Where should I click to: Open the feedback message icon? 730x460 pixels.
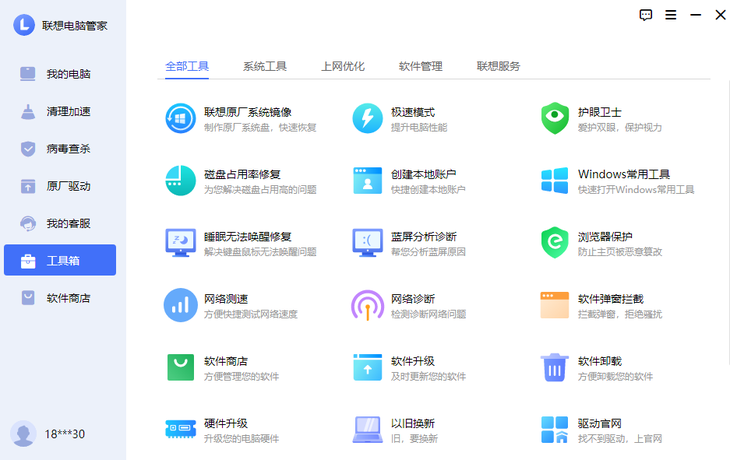[x=646, y=15]
